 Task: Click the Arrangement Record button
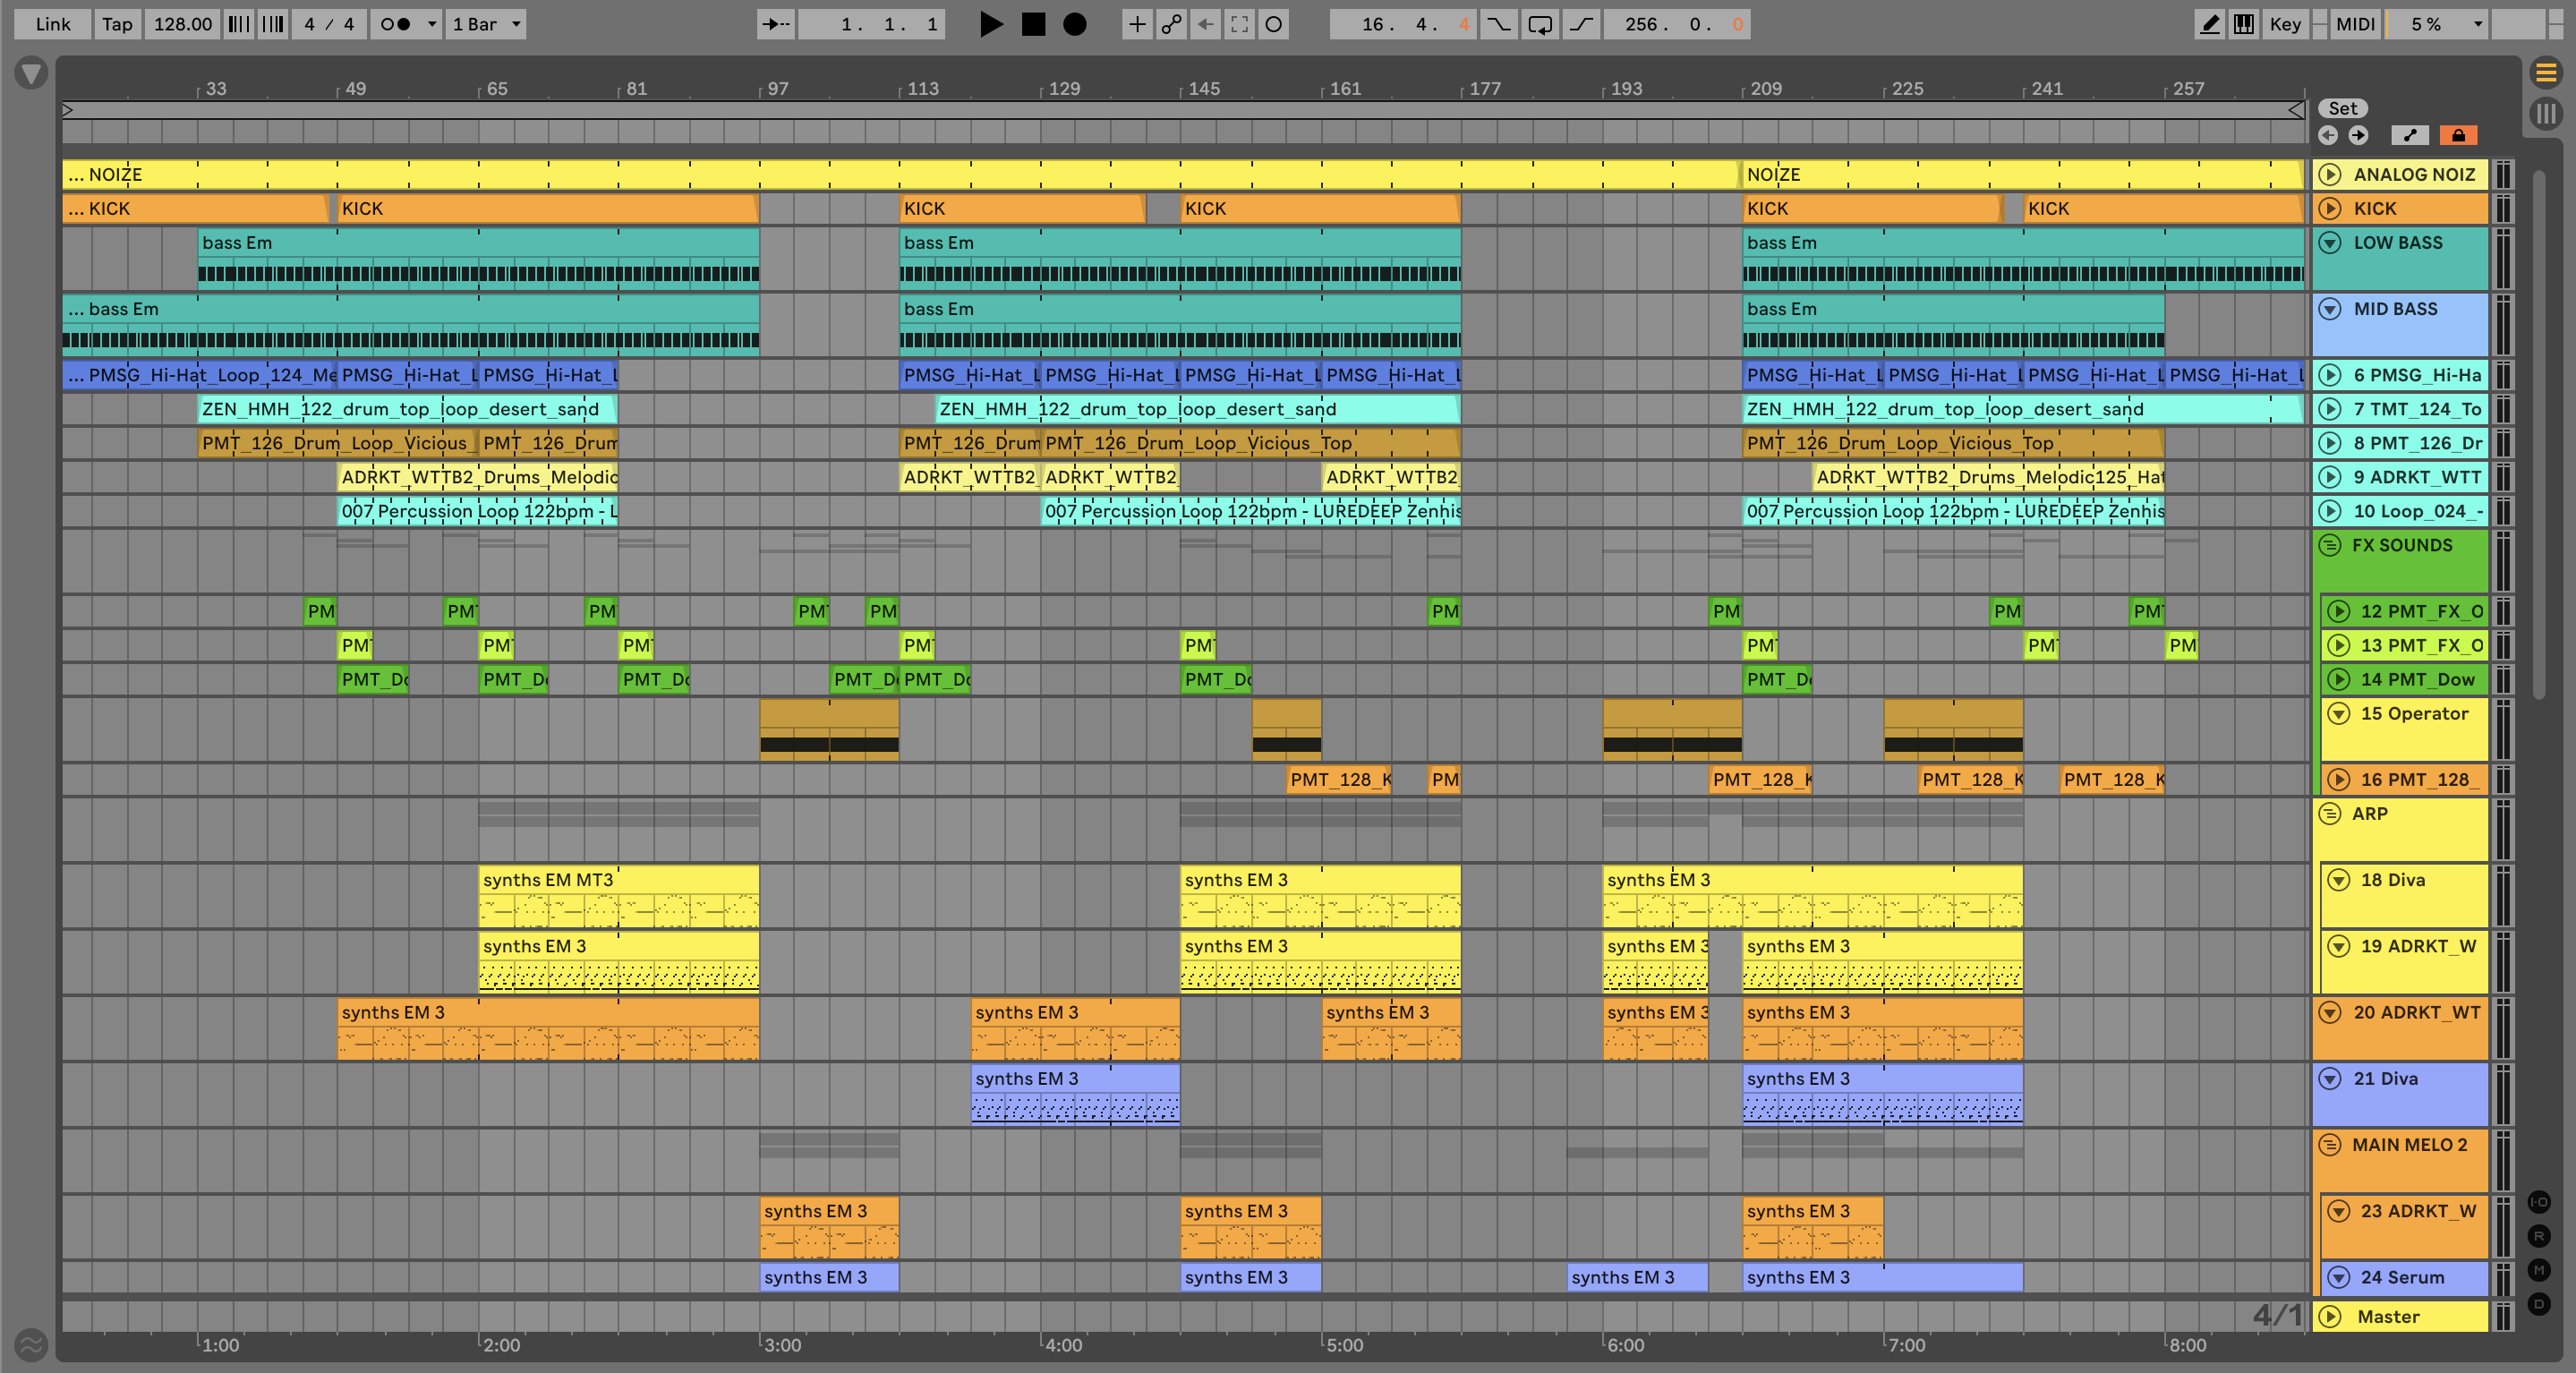1074,24
